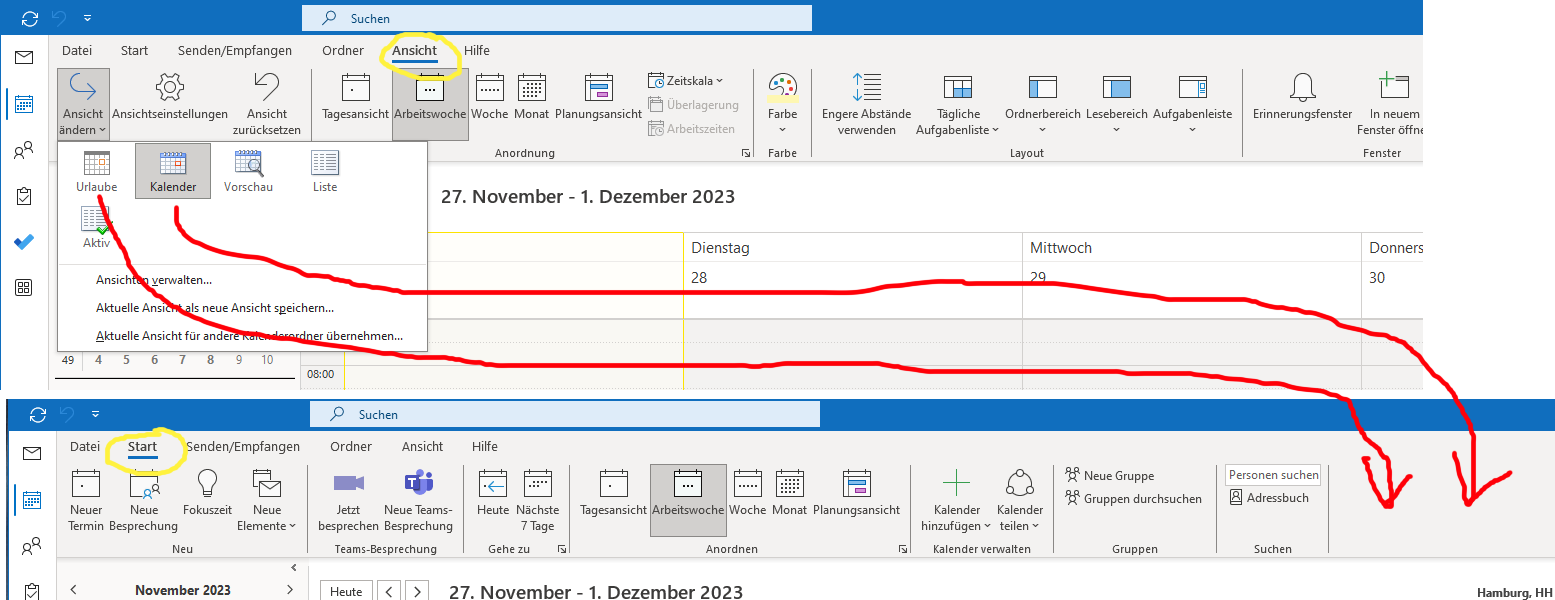Open Senden/Empfangen tab in top window
Image resolution: width=1555 pixels, height=600 pixels.
(235, 51)
